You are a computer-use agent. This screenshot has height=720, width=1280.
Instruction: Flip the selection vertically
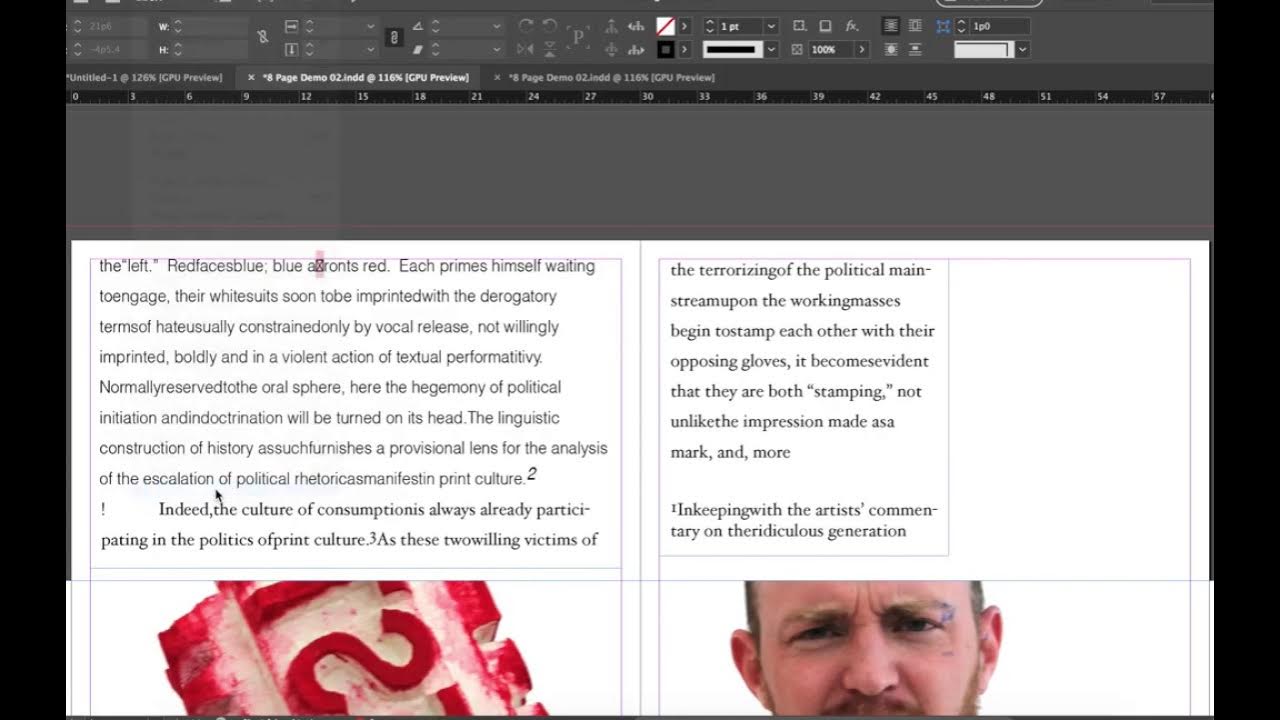pos(549,49)
